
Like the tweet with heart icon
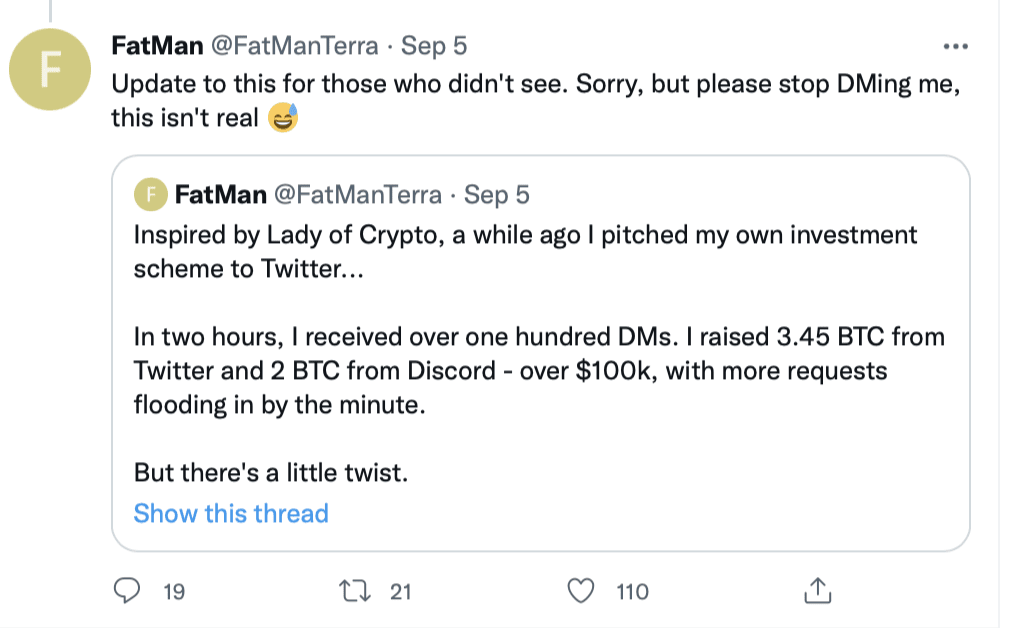point(580,591)
